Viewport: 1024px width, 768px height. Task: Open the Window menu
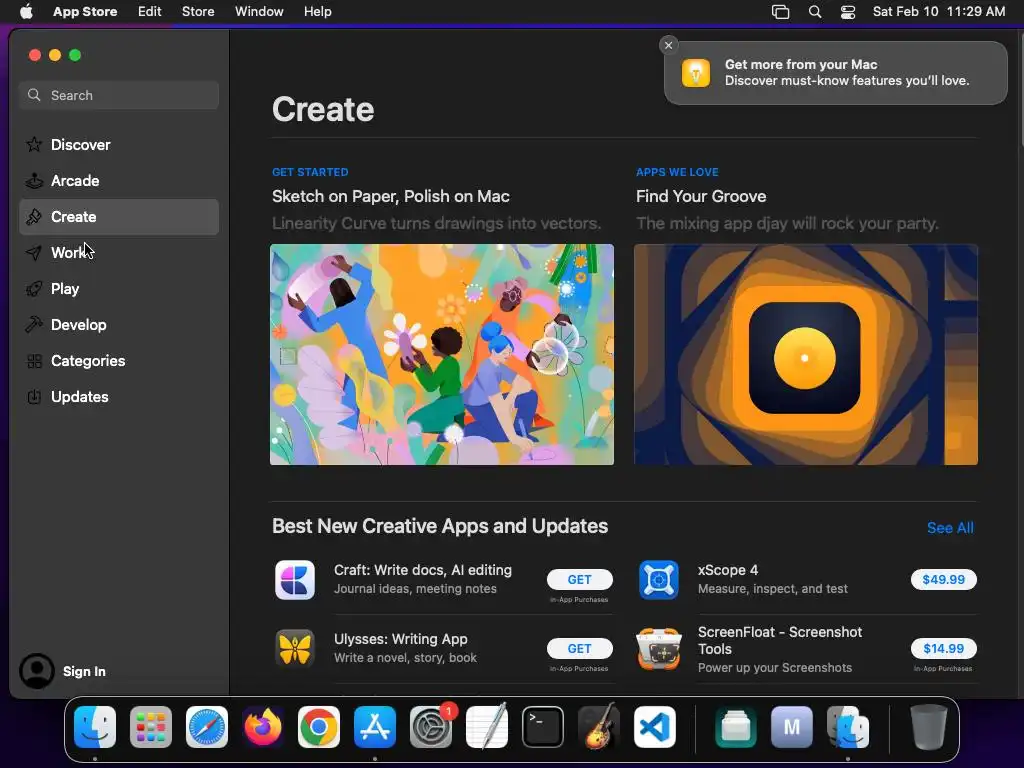click(259, 12)
